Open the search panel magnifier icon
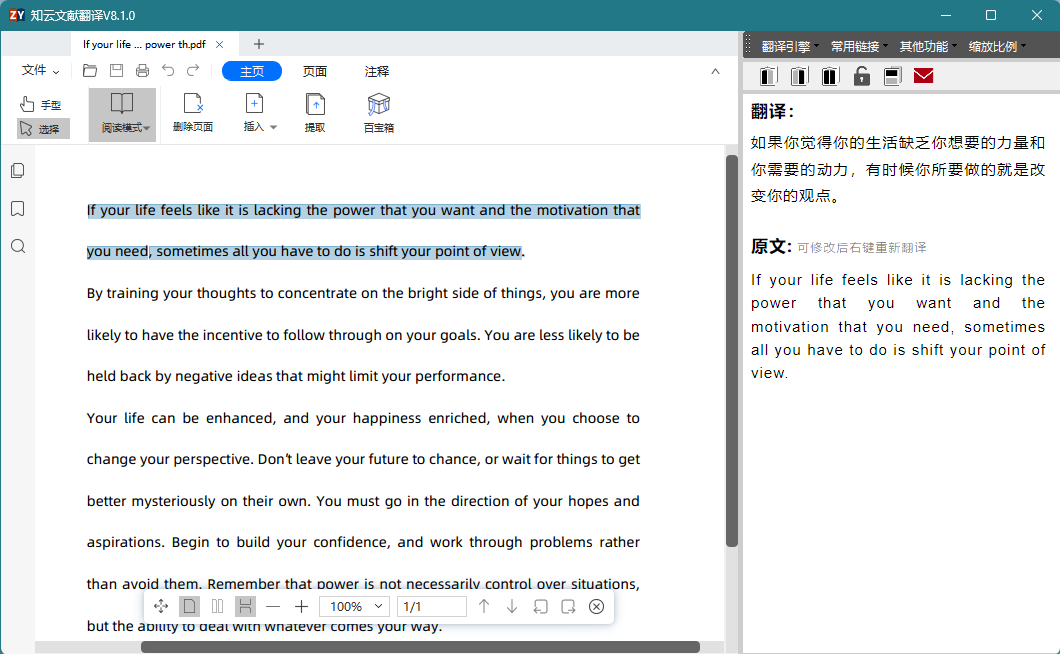1060x654 pixels. 18,246
